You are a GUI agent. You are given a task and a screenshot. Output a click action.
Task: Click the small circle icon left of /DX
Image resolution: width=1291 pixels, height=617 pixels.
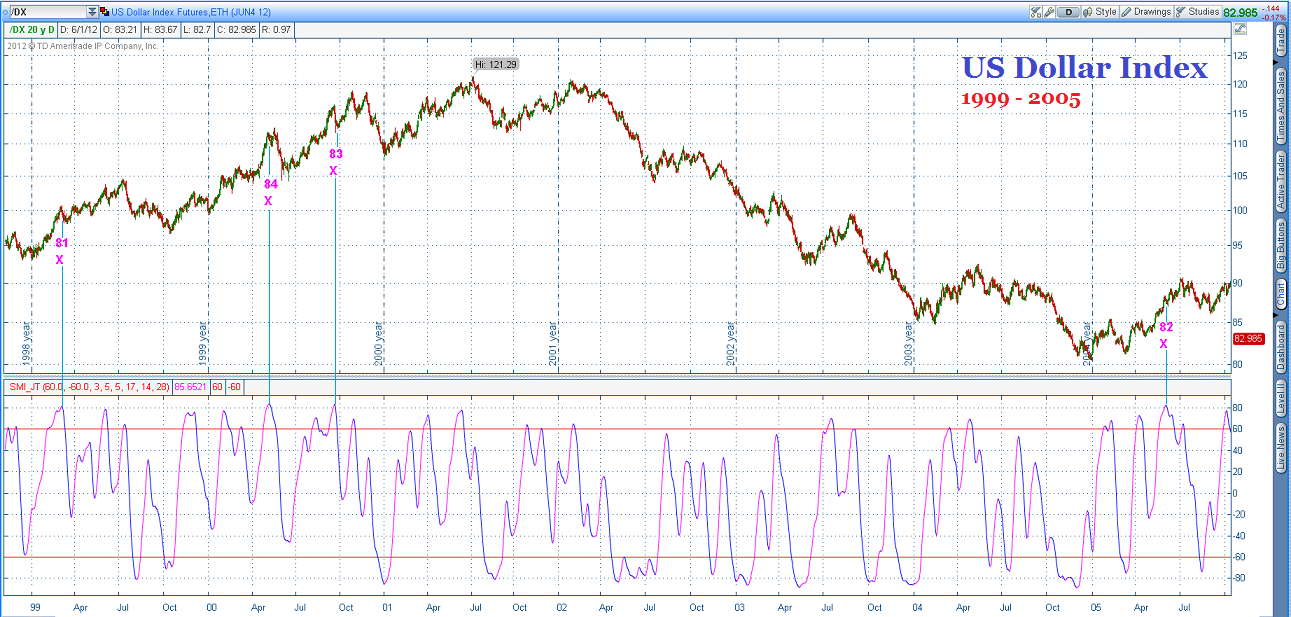tap(5, 12)
